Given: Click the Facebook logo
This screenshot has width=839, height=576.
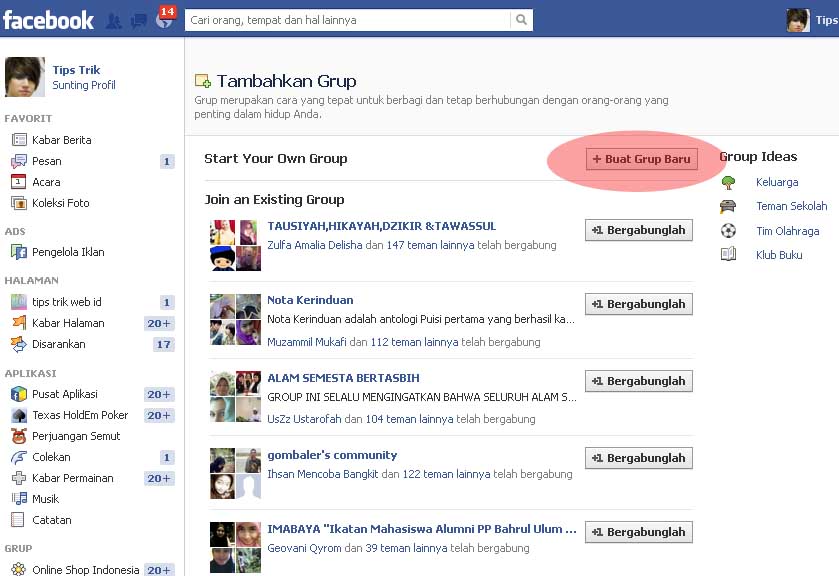Looking at the screenshot, I should click(x=48, y=20).
